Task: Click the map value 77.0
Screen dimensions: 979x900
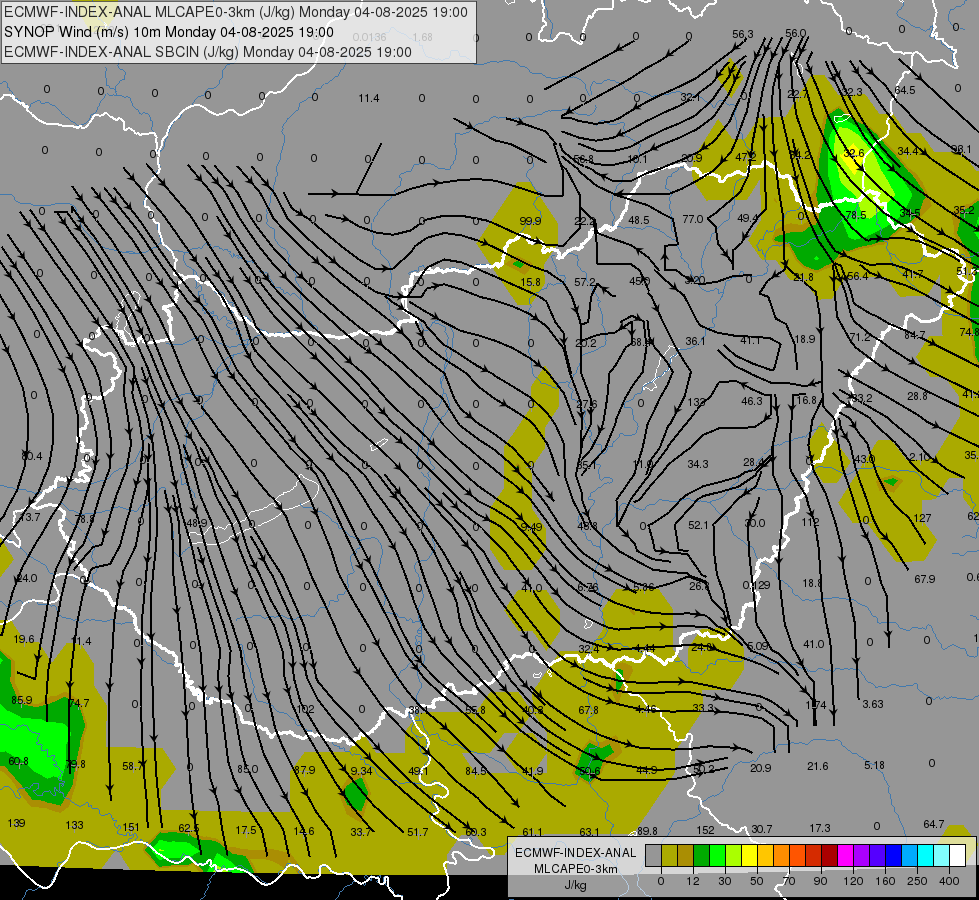Action: click(693, 219)
